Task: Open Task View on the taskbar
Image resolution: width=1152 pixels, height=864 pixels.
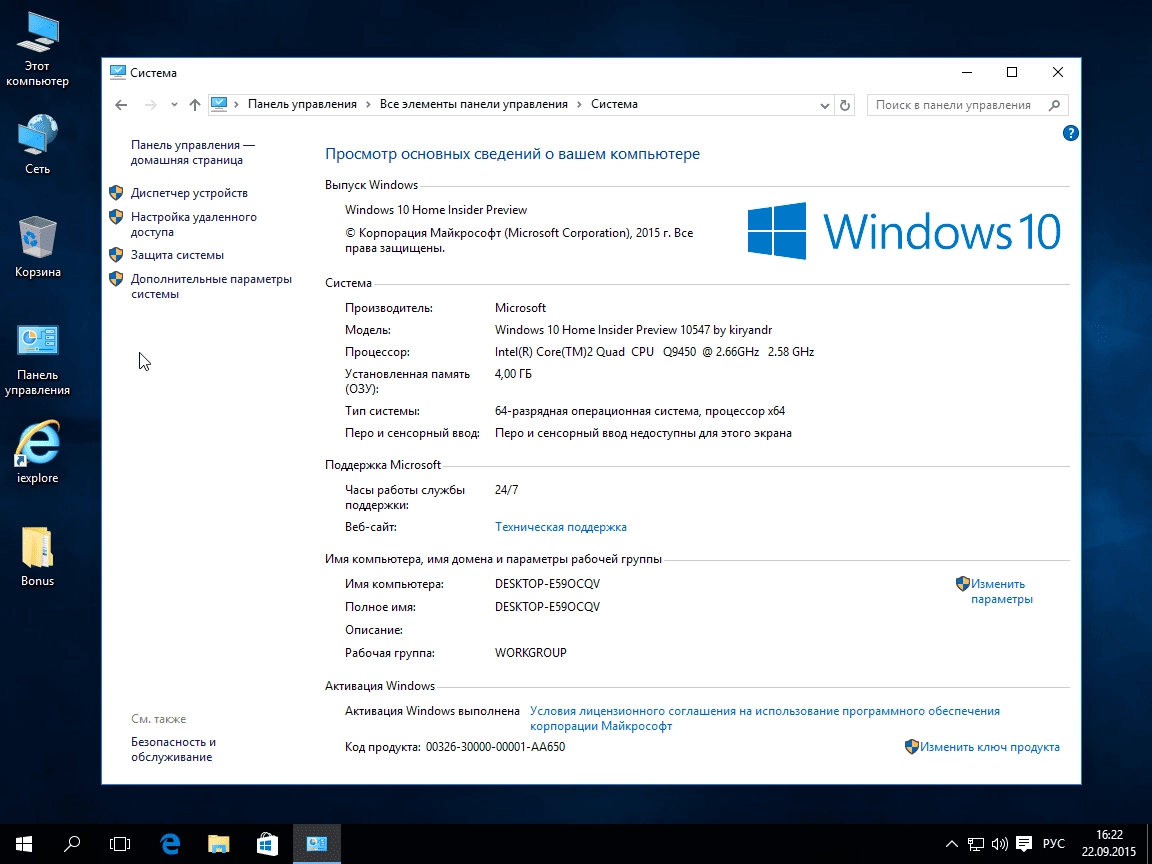Action: coord(120,843)
